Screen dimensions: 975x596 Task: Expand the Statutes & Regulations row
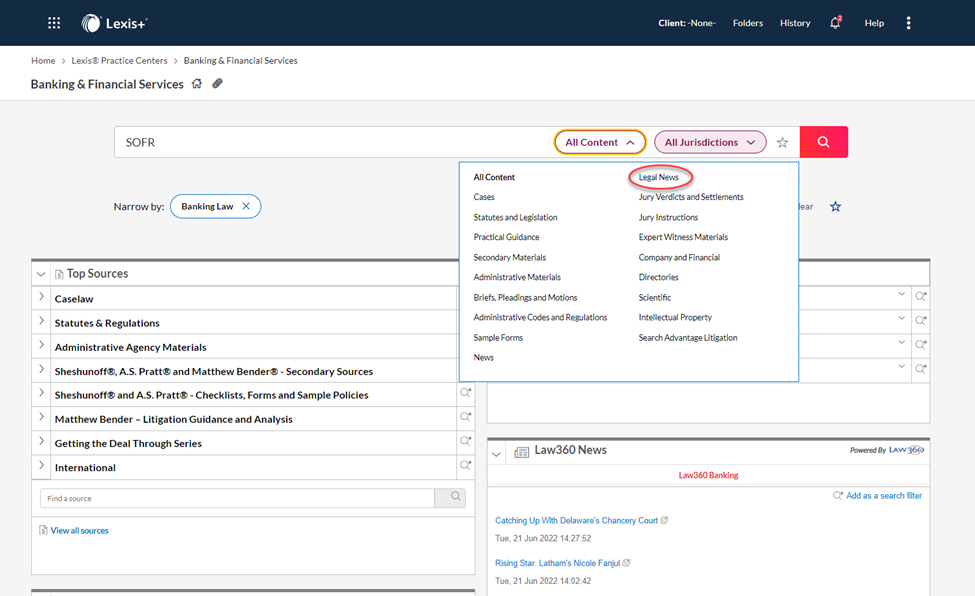[x=42, y=321]
